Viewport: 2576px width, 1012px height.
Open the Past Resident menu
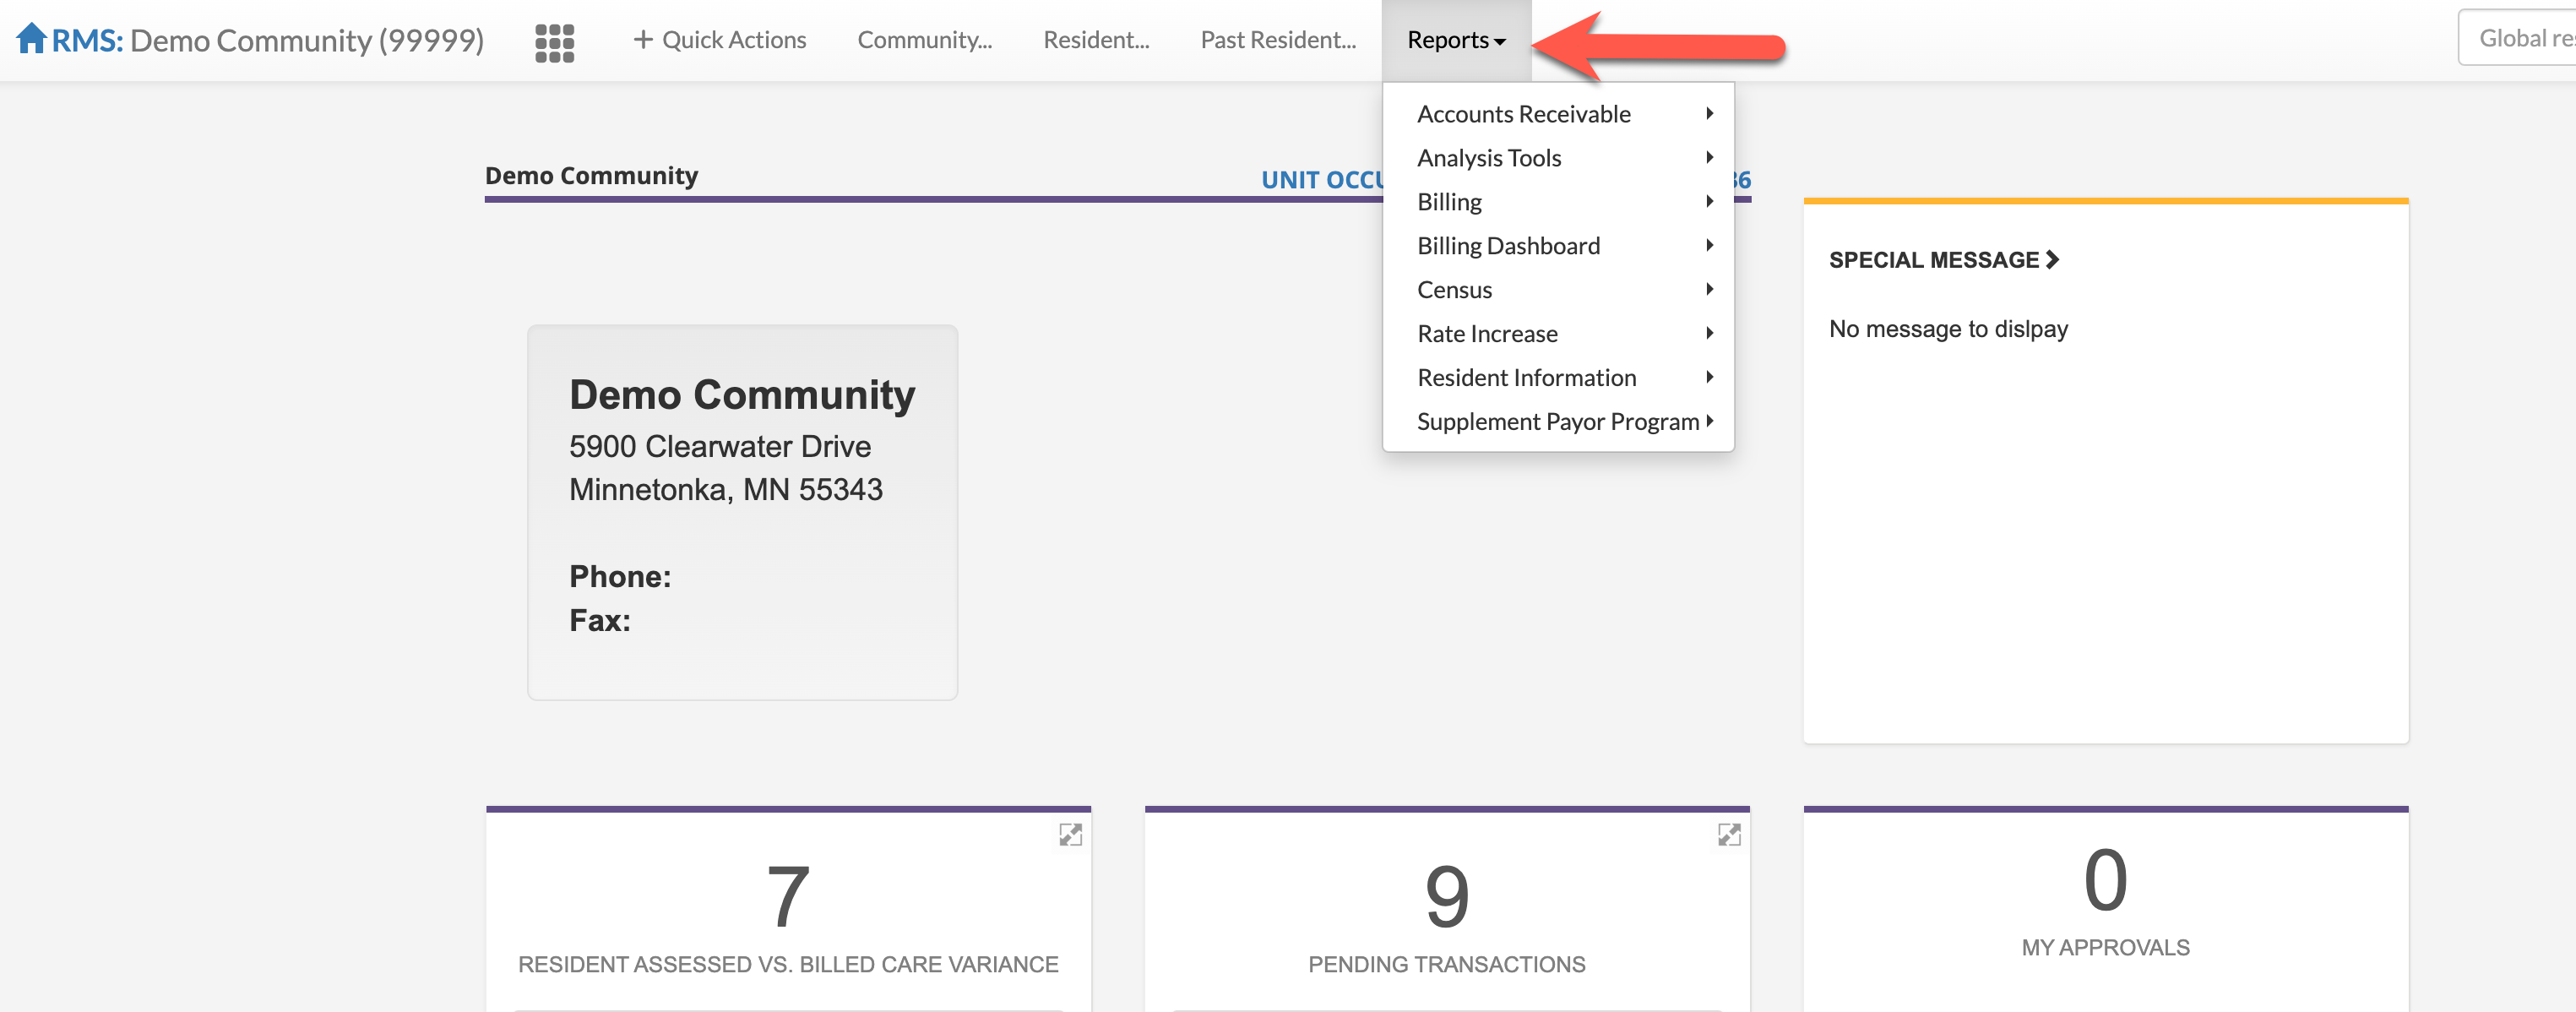tap(1277, 40)
